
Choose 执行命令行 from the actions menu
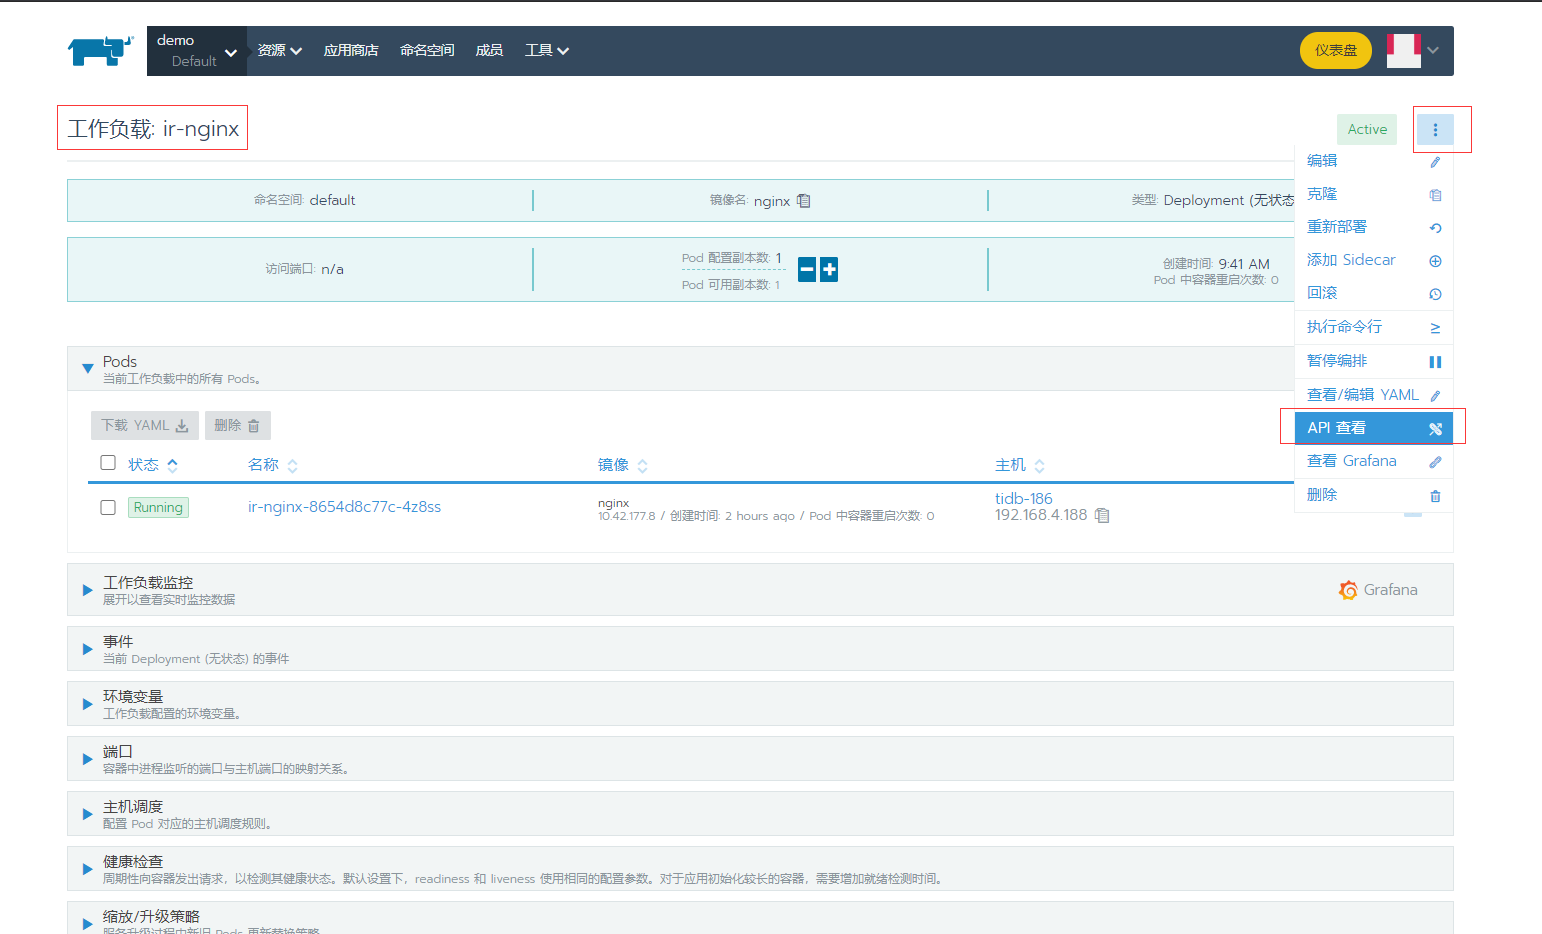1374,327
